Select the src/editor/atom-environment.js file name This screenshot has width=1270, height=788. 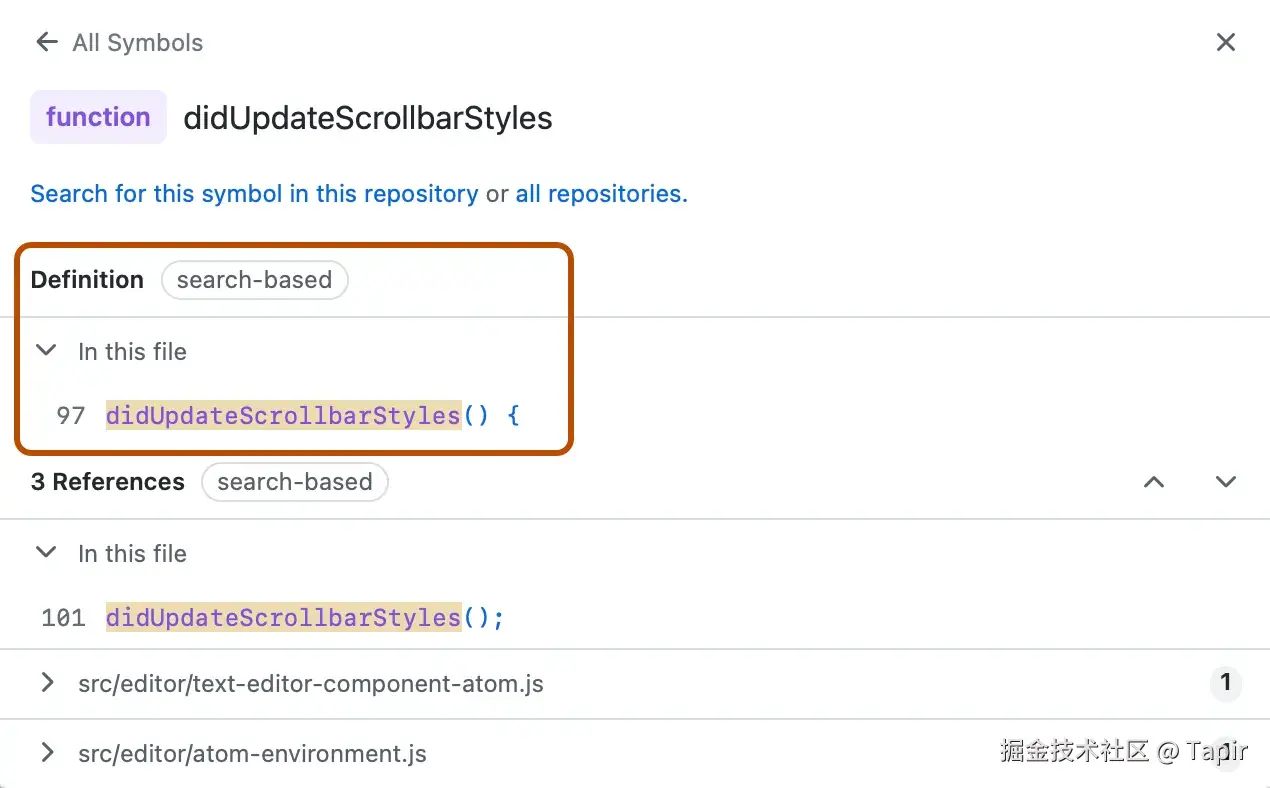click(x=252, y=753)
